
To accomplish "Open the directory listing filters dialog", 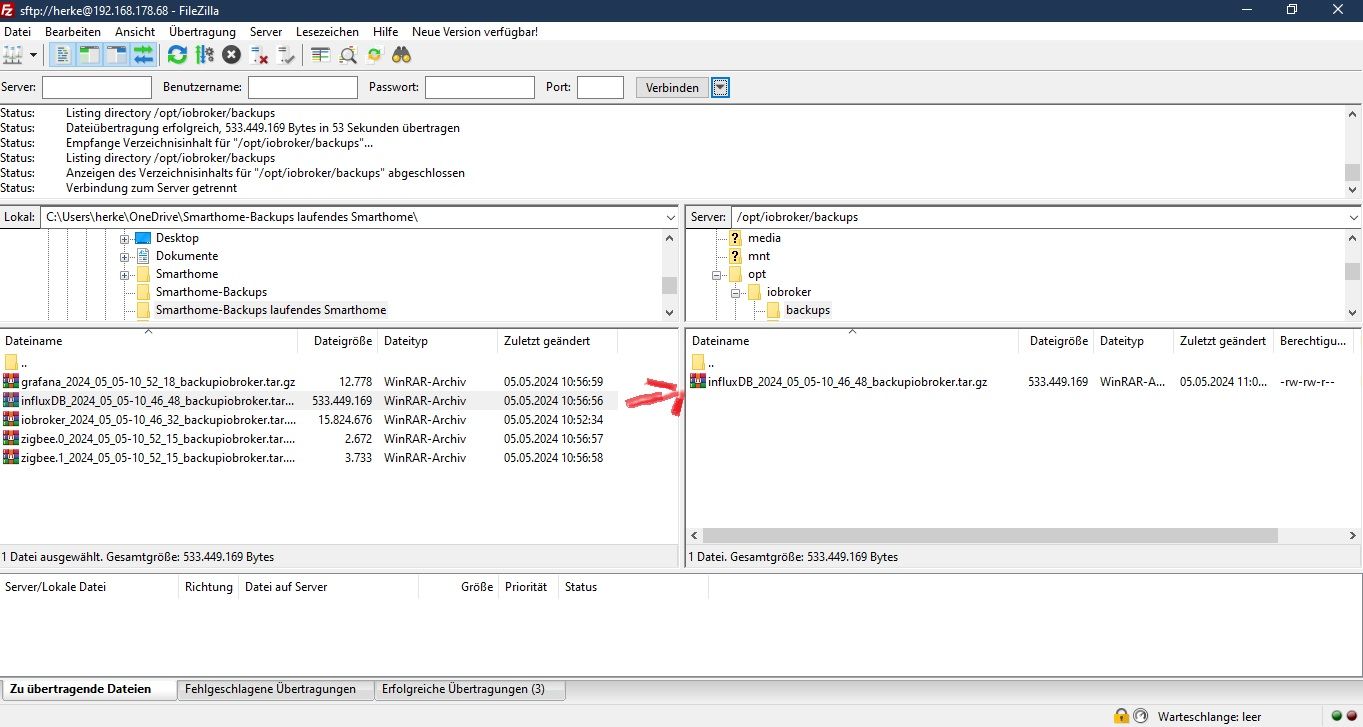I will pyautogui.click(x=320, y=55).
